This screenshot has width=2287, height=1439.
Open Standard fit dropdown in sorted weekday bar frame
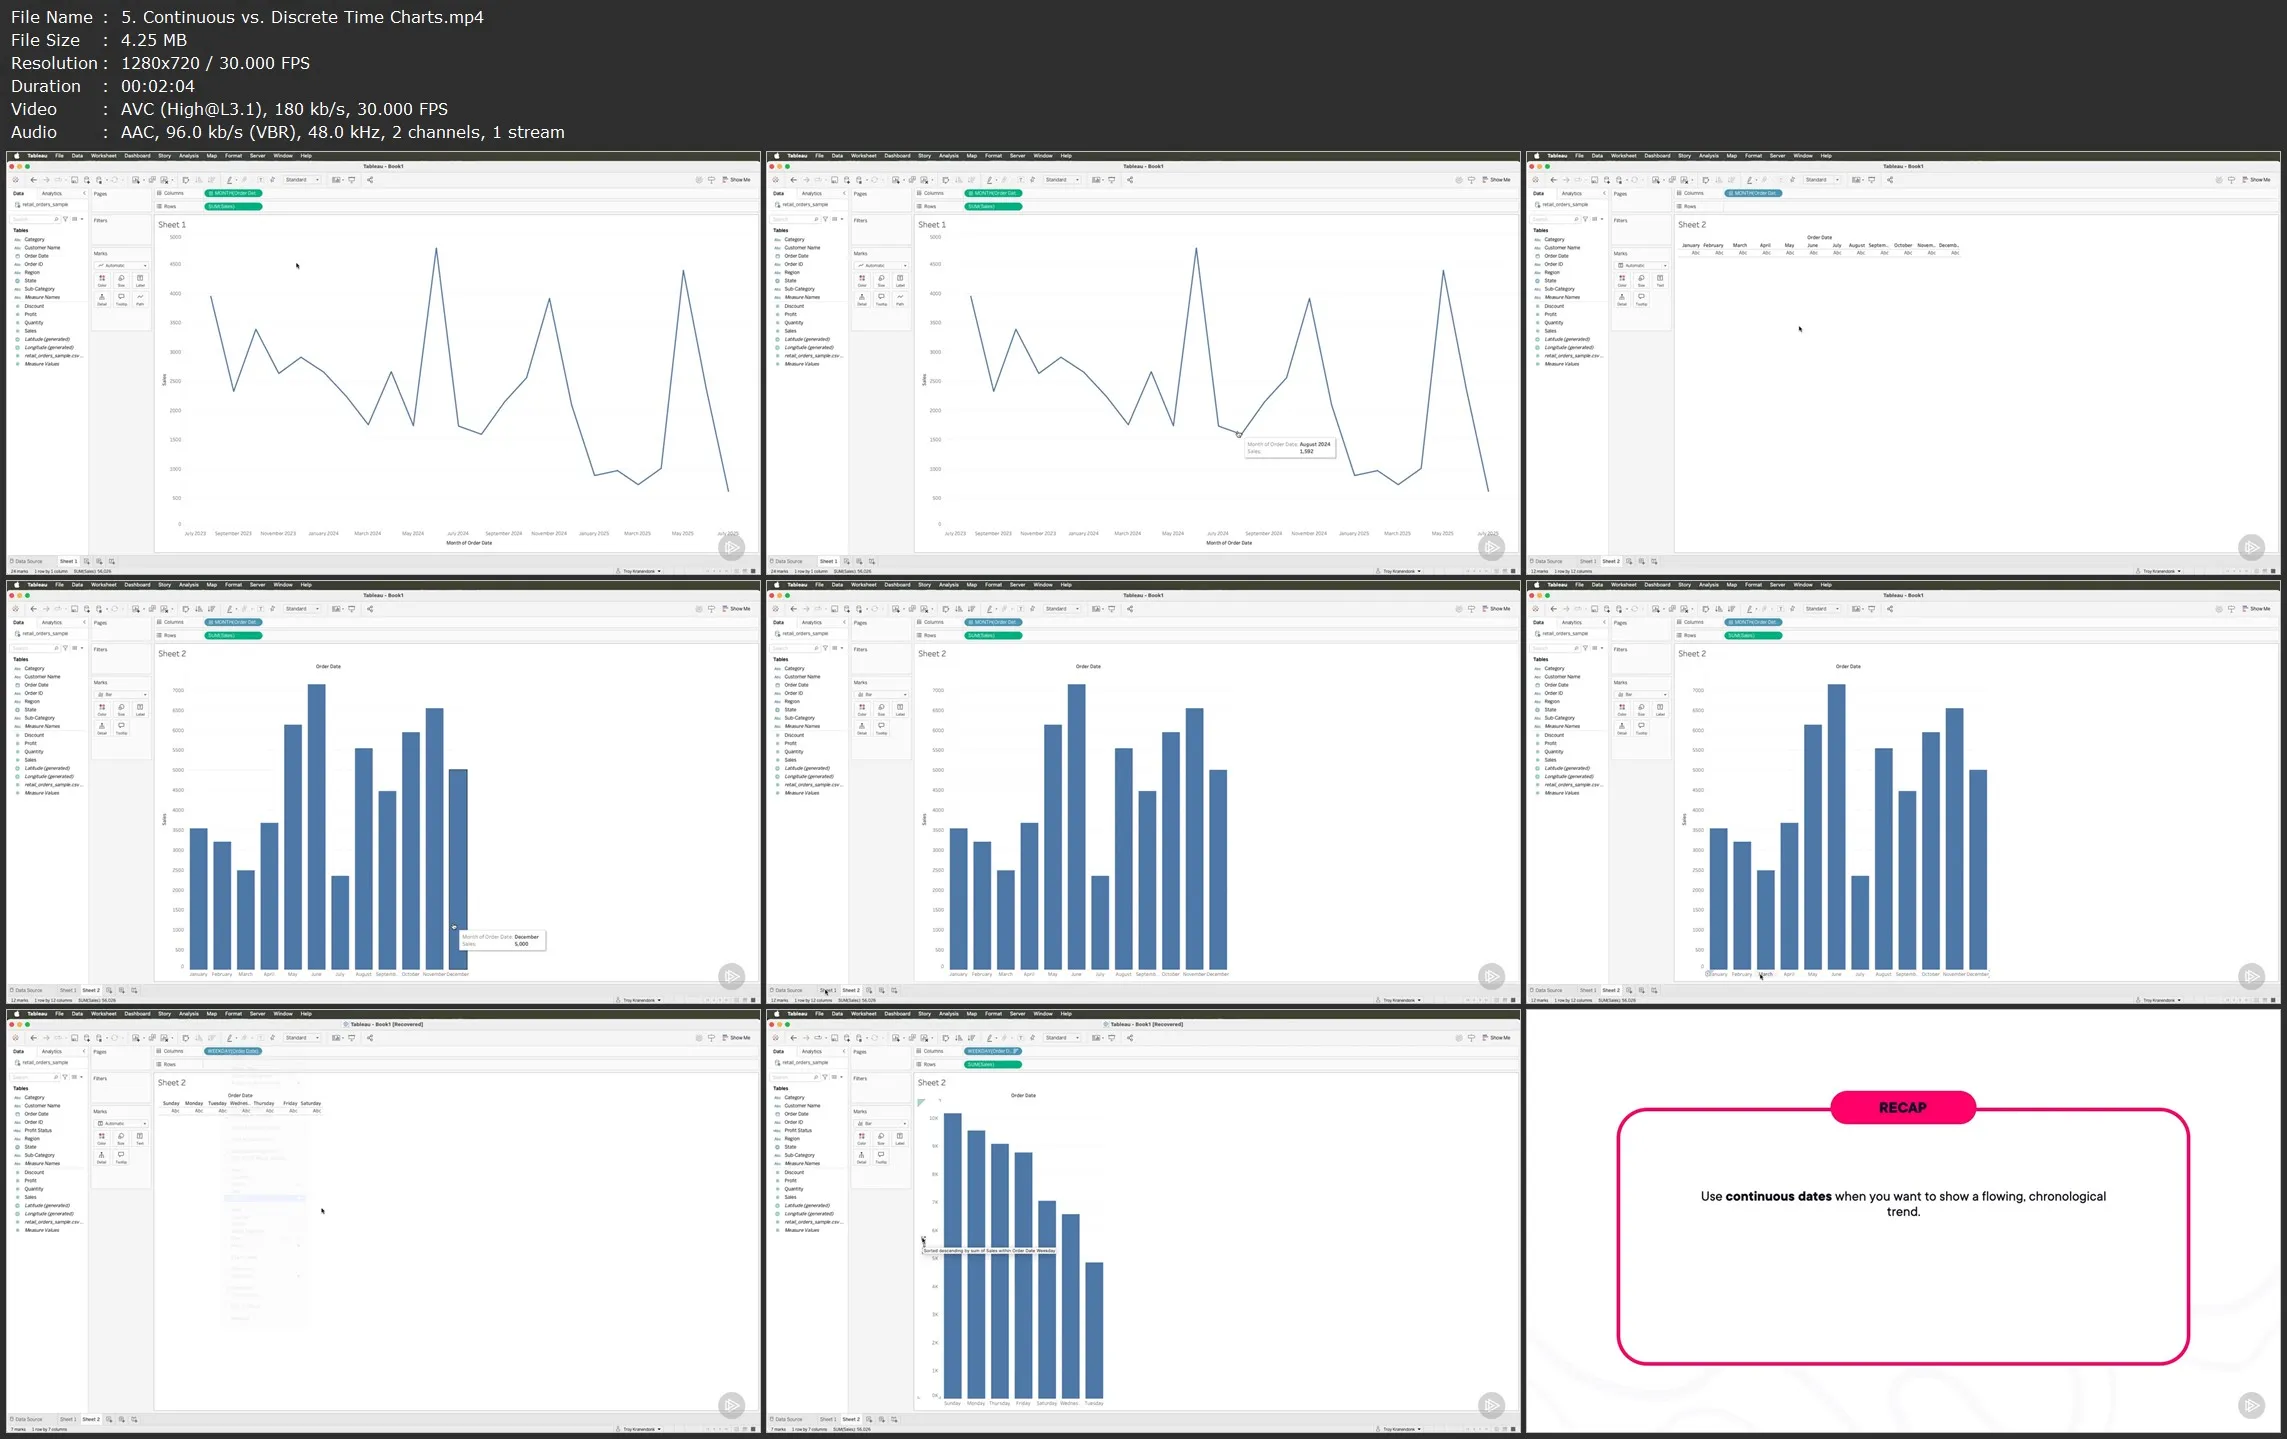(1062, 1038)
